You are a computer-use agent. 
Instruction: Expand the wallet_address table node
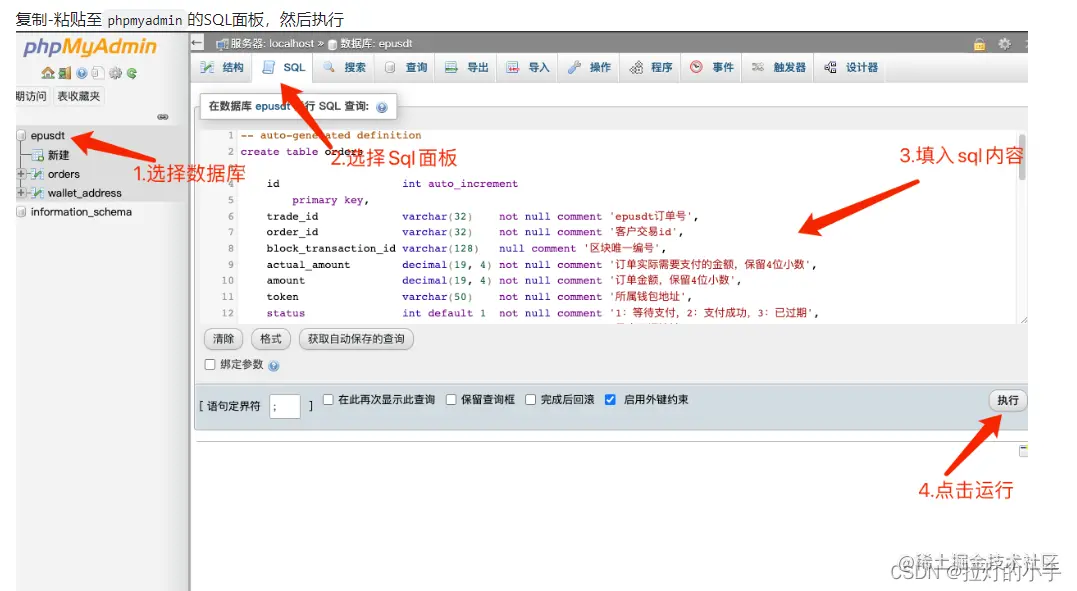21,191
